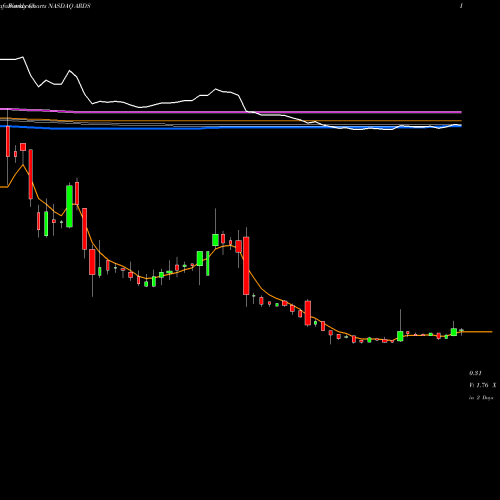Click the 'NASDAQ ABDS' chart title
This screenshot has width=500, height=500.
69,6
